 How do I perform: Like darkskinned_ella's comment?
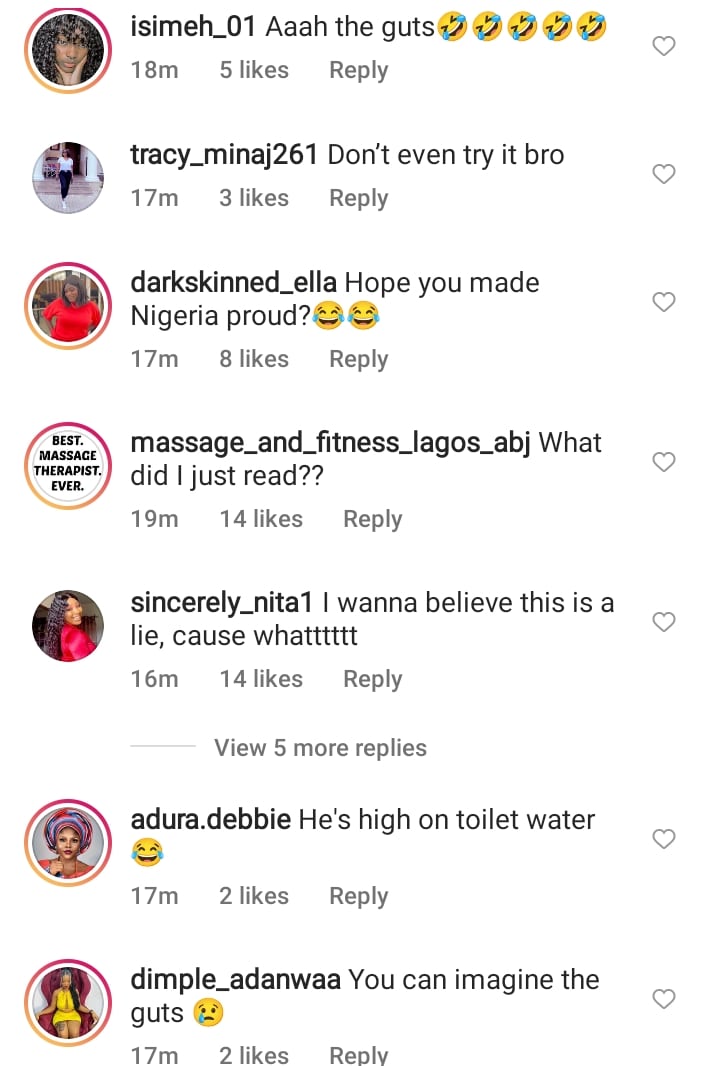tap(664, 302)
